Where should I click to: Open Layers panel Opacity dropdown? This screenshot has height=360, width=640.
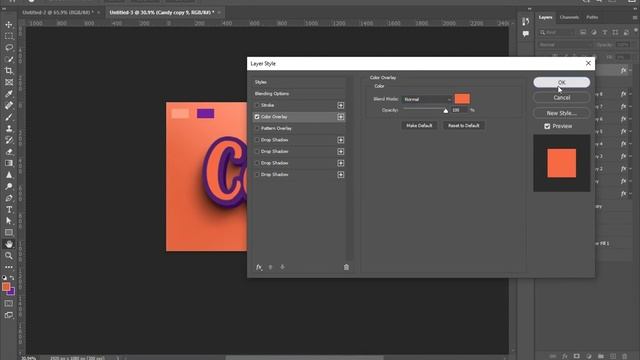click(623, 45)
